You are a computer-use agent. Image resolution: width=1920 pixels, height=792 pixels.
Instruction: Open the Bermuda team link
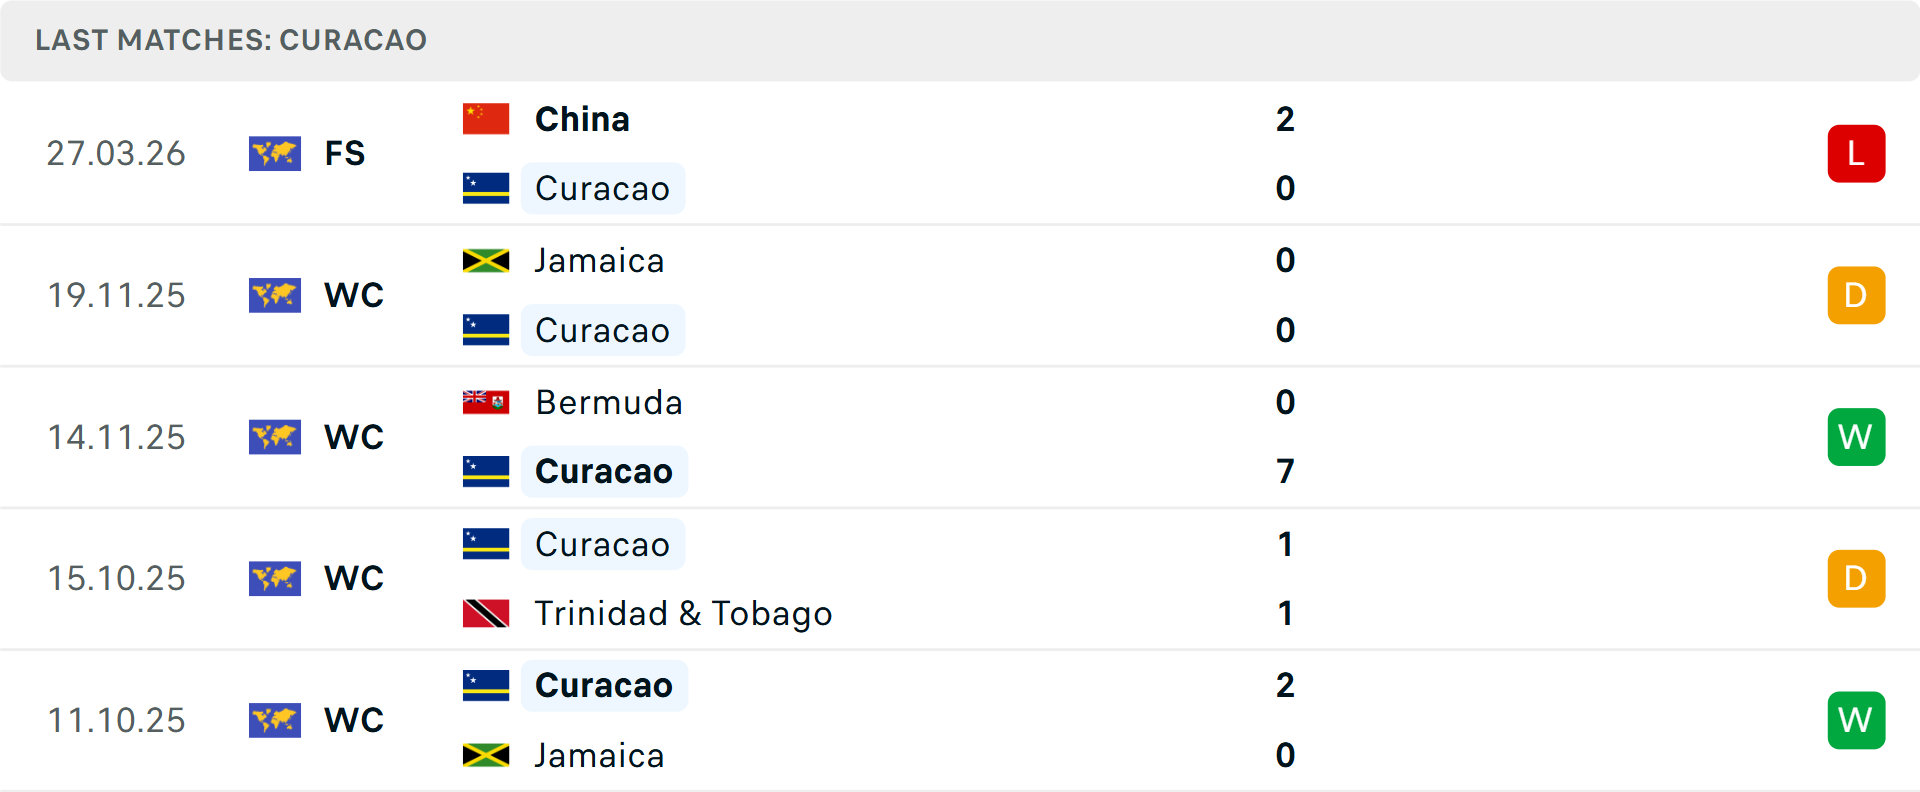(x=608, y=402)
